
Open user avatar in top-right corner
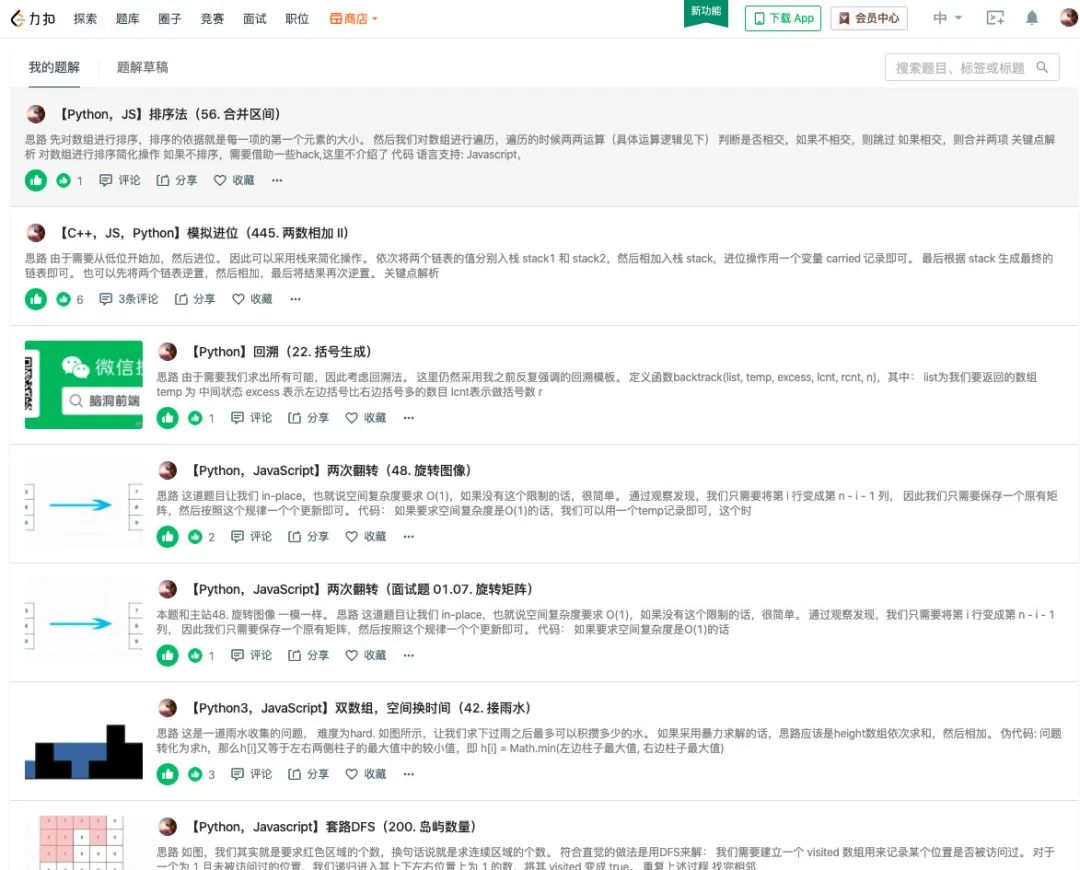click(1068, 17)
